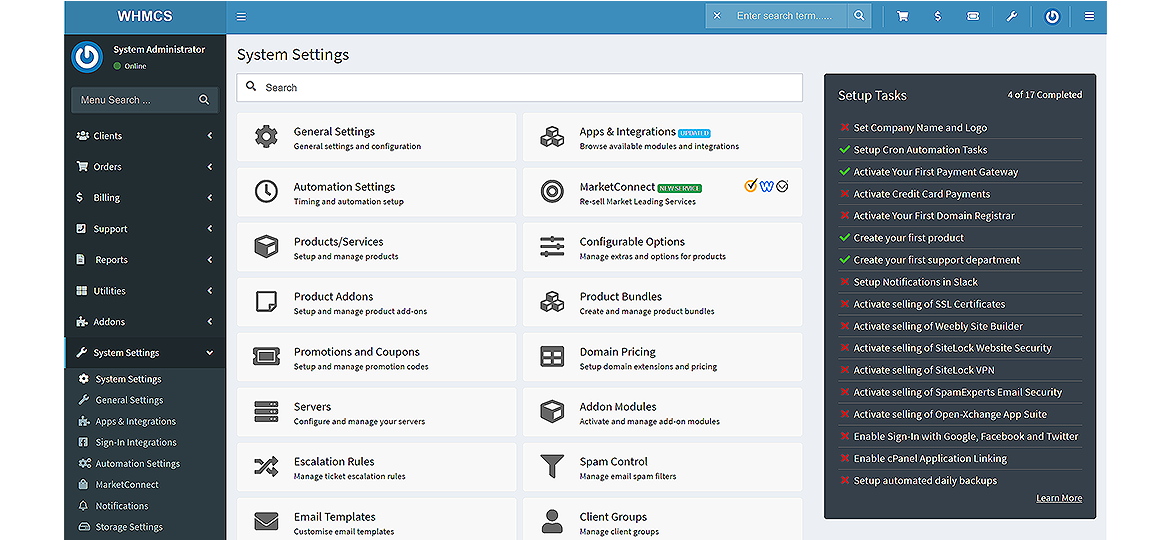Open MarketConnect in the sidebar submenu
Image resolution: width=1170 pixels, height=540 pixels.
127,485
